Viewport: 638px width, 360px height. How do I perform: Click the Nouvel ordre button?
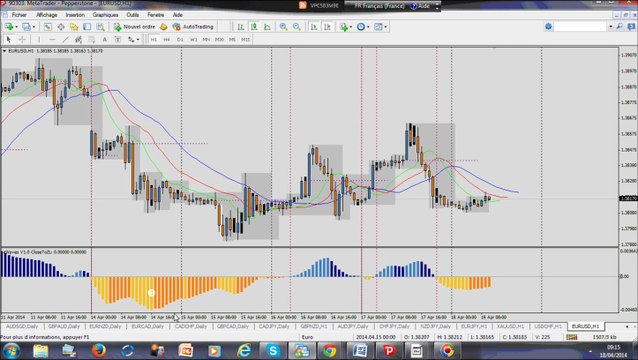pos(135,26)
